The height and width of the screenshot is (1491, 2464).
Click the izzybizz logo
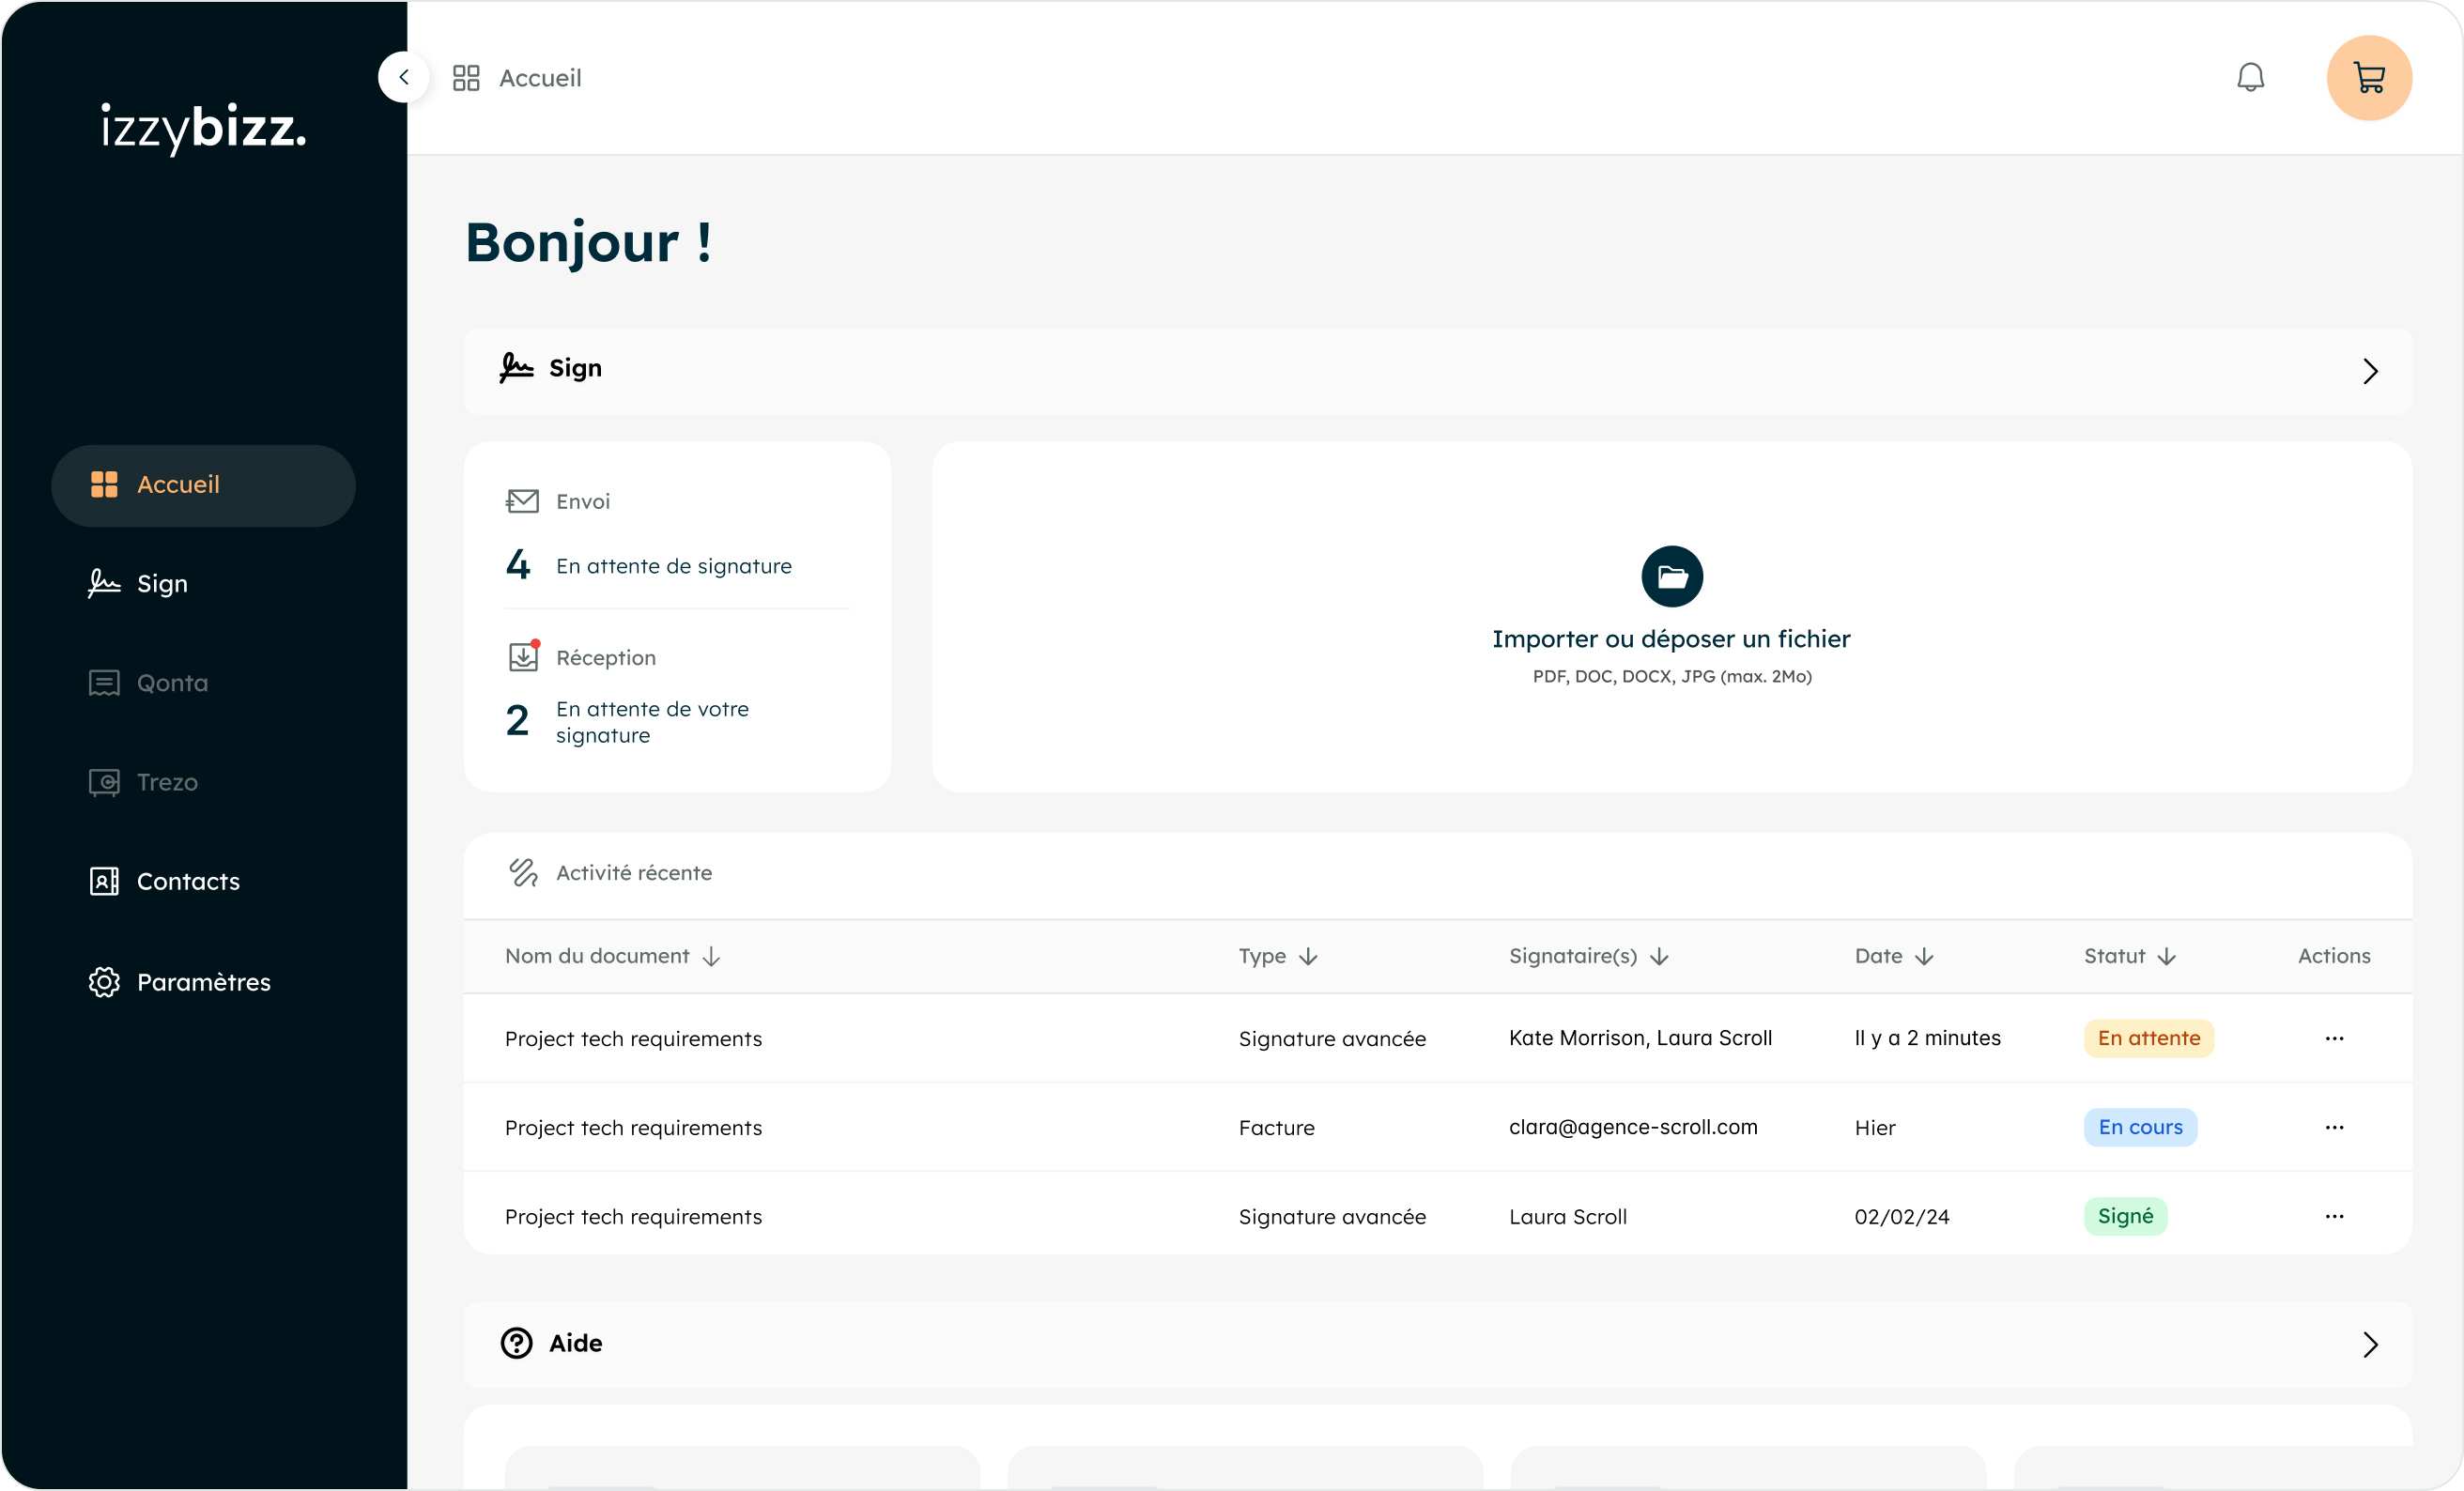pos(204,128)
